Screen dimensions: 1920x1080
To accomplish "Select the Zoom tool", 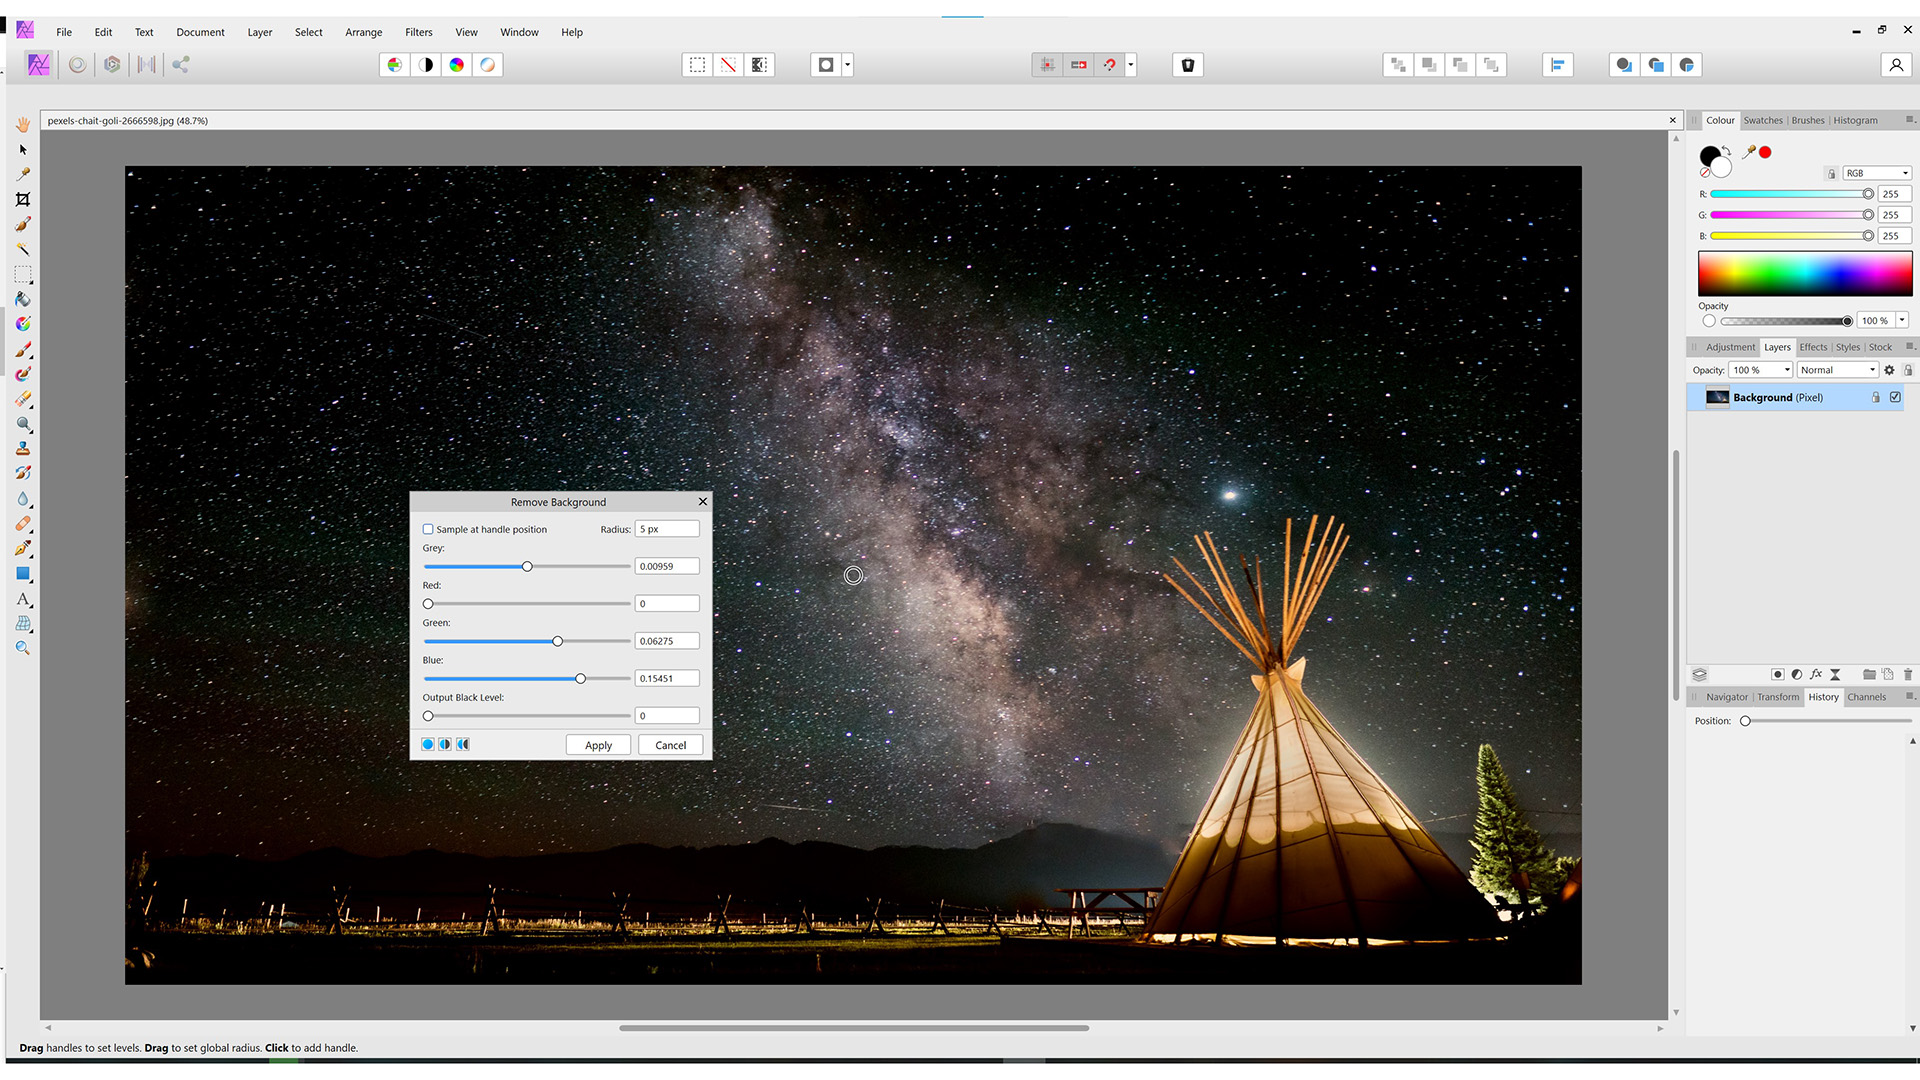I will 22,647.
